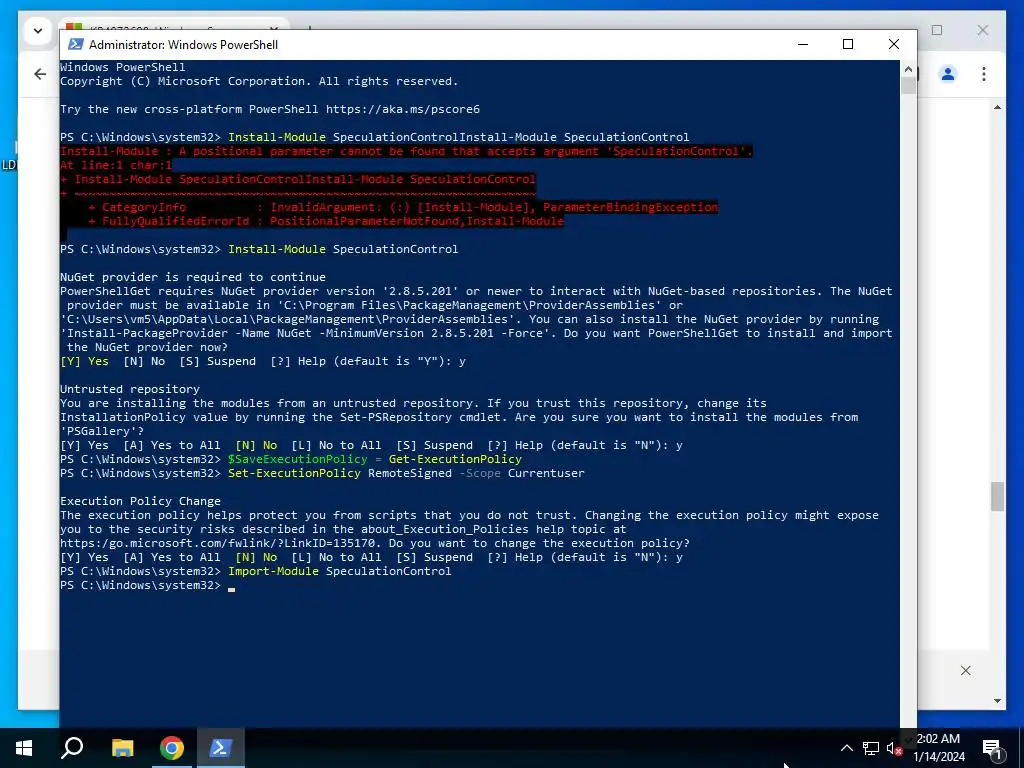The width and height of the screenshot is (1024, 768).
Task: Click the 'Untrusted repository' heading text
Action: pyautogui.click(x=130, y=389)
